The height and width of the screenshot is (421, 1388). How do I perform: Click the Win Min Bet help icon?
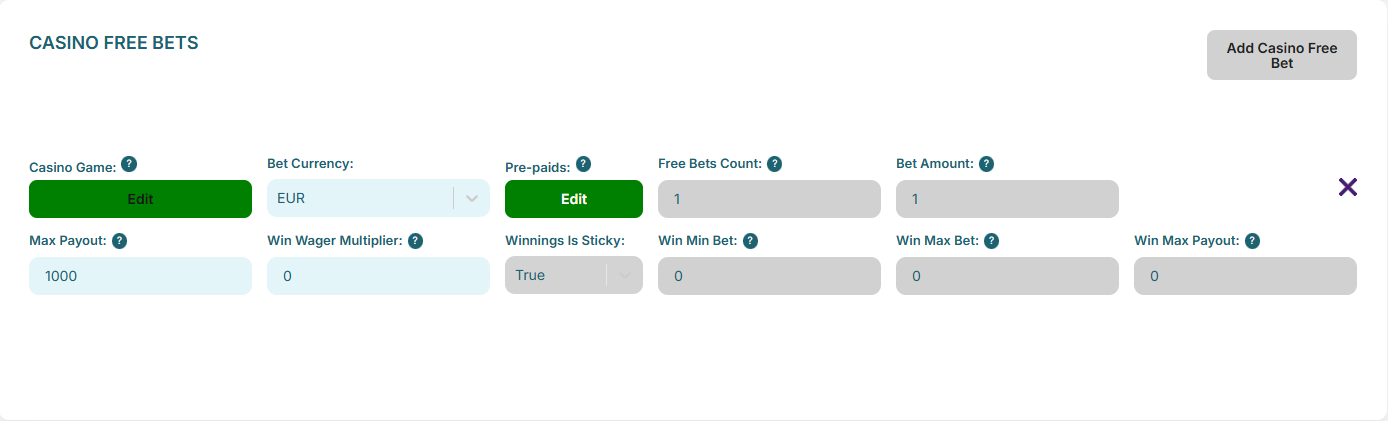pyautogui.click(x=750, y=241)
